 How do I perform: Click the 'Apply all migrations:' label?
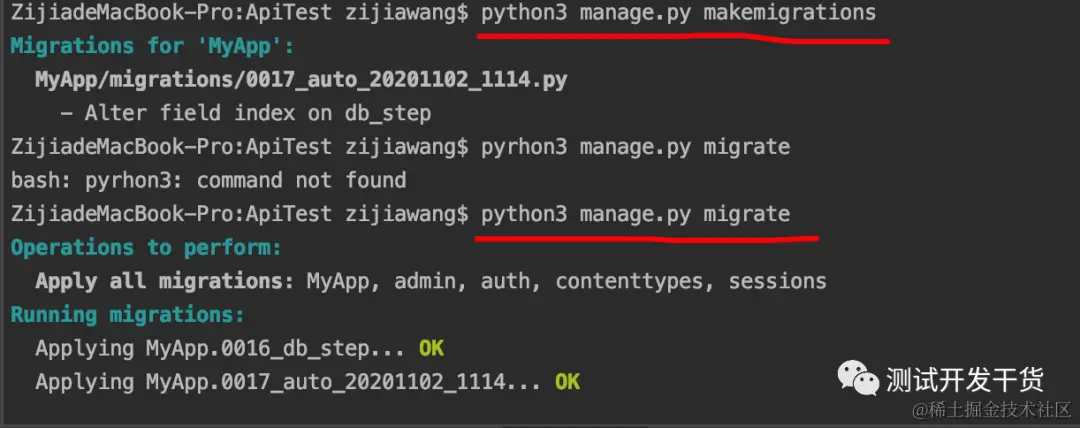(x=165, y=281)
